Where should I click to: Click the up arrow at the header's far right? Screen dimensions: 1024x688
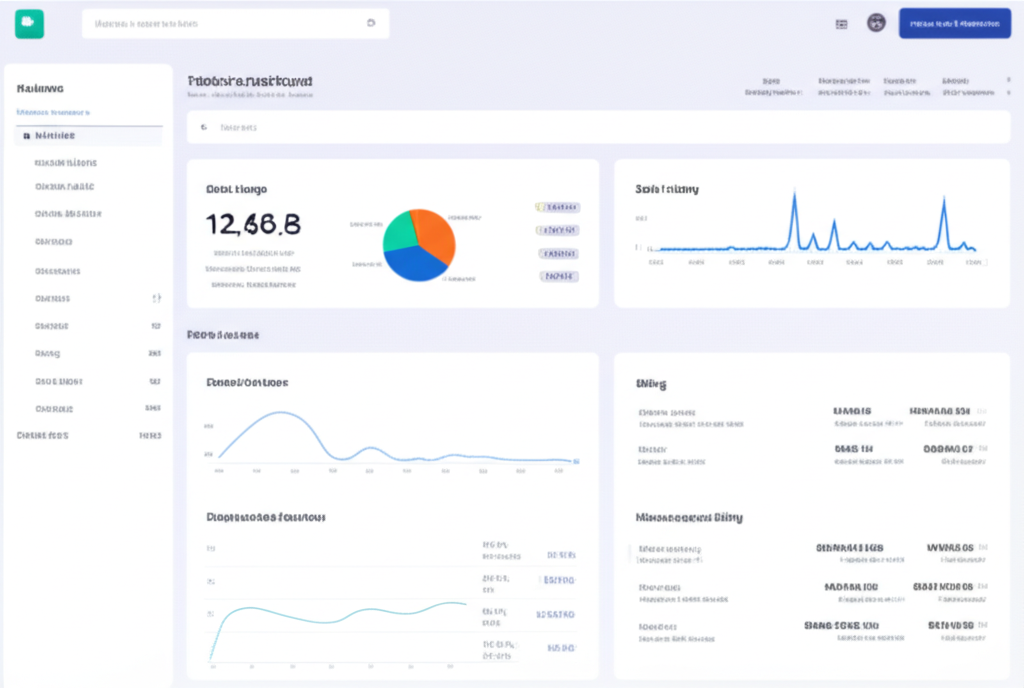click(x=1006, y=79)
